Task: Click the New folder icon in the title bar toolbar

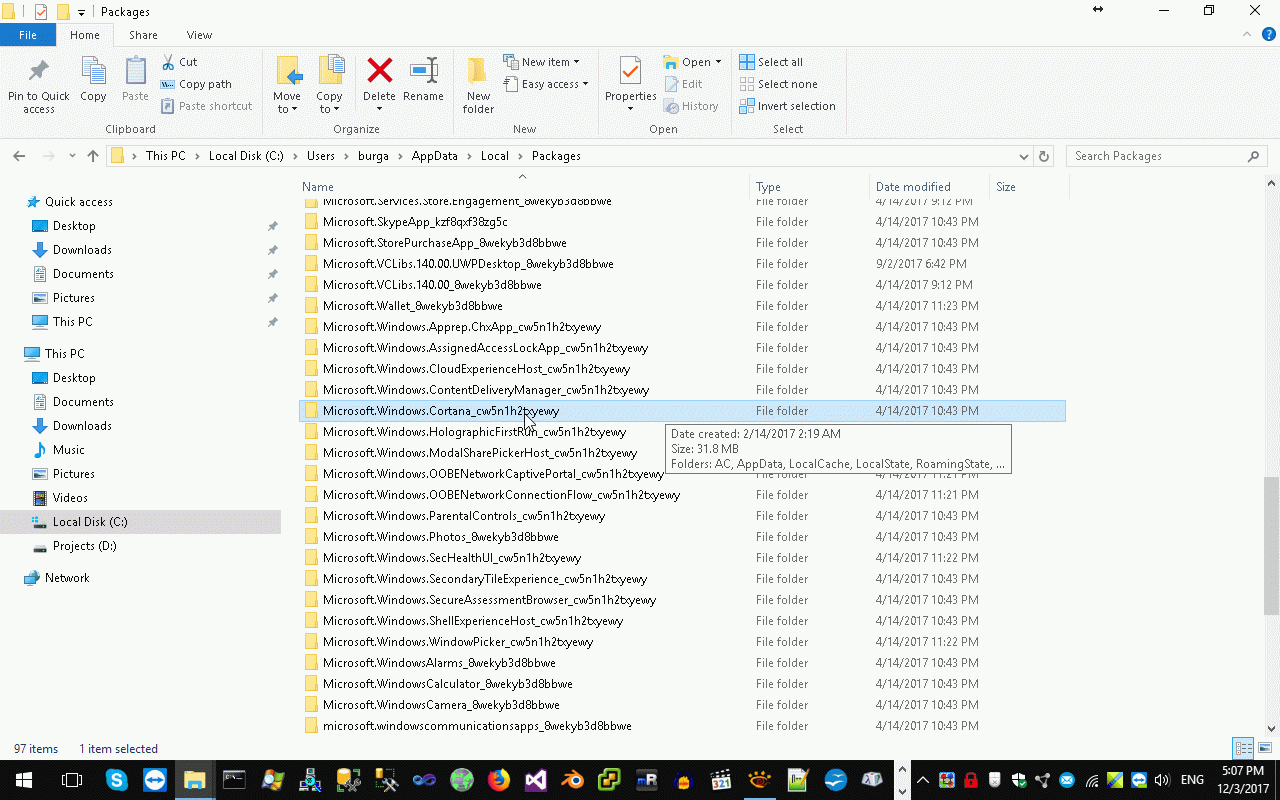Action: 63,12
